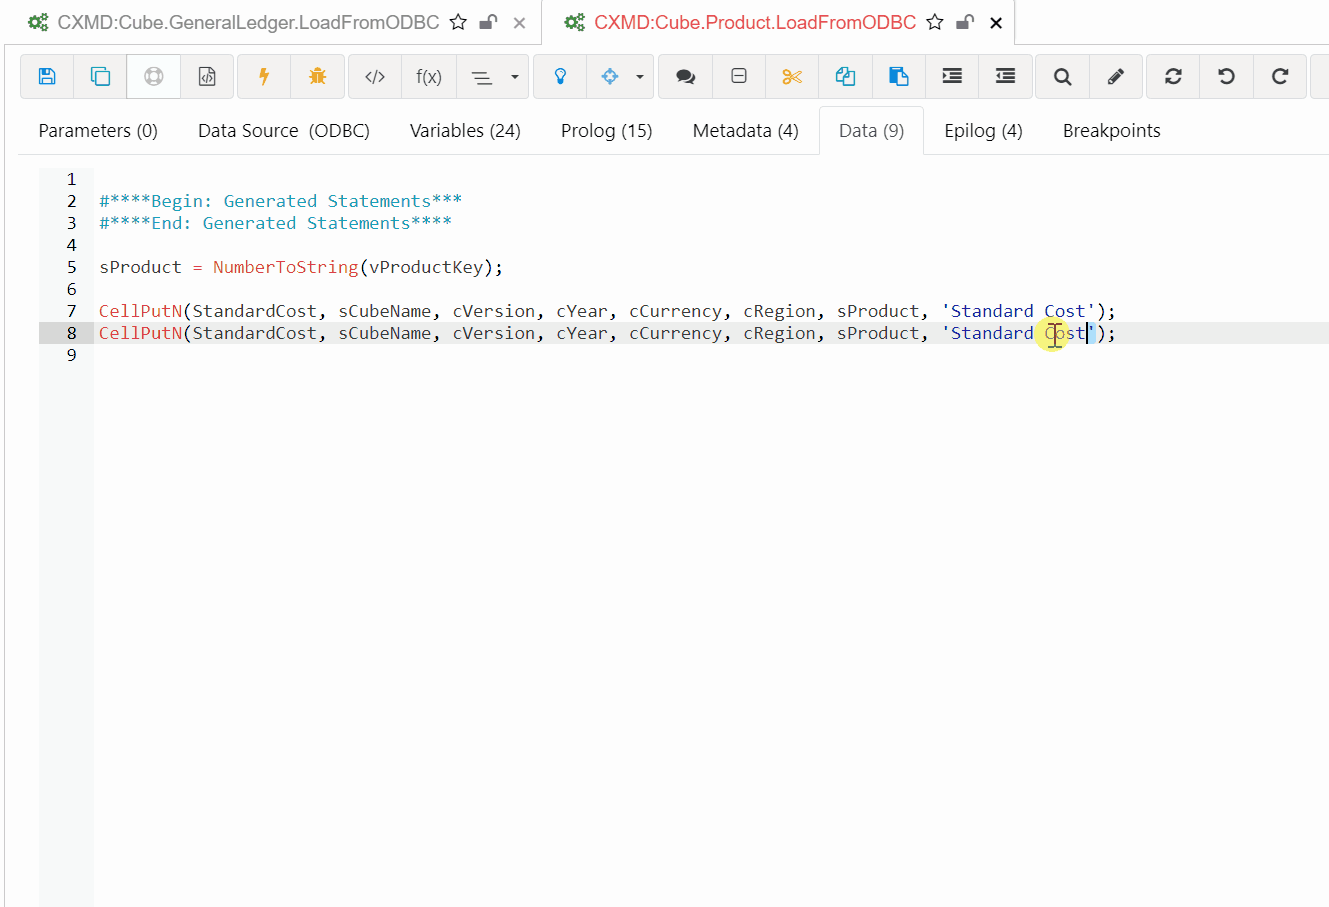Click the copy documents icon

click(x=845, y=76)
